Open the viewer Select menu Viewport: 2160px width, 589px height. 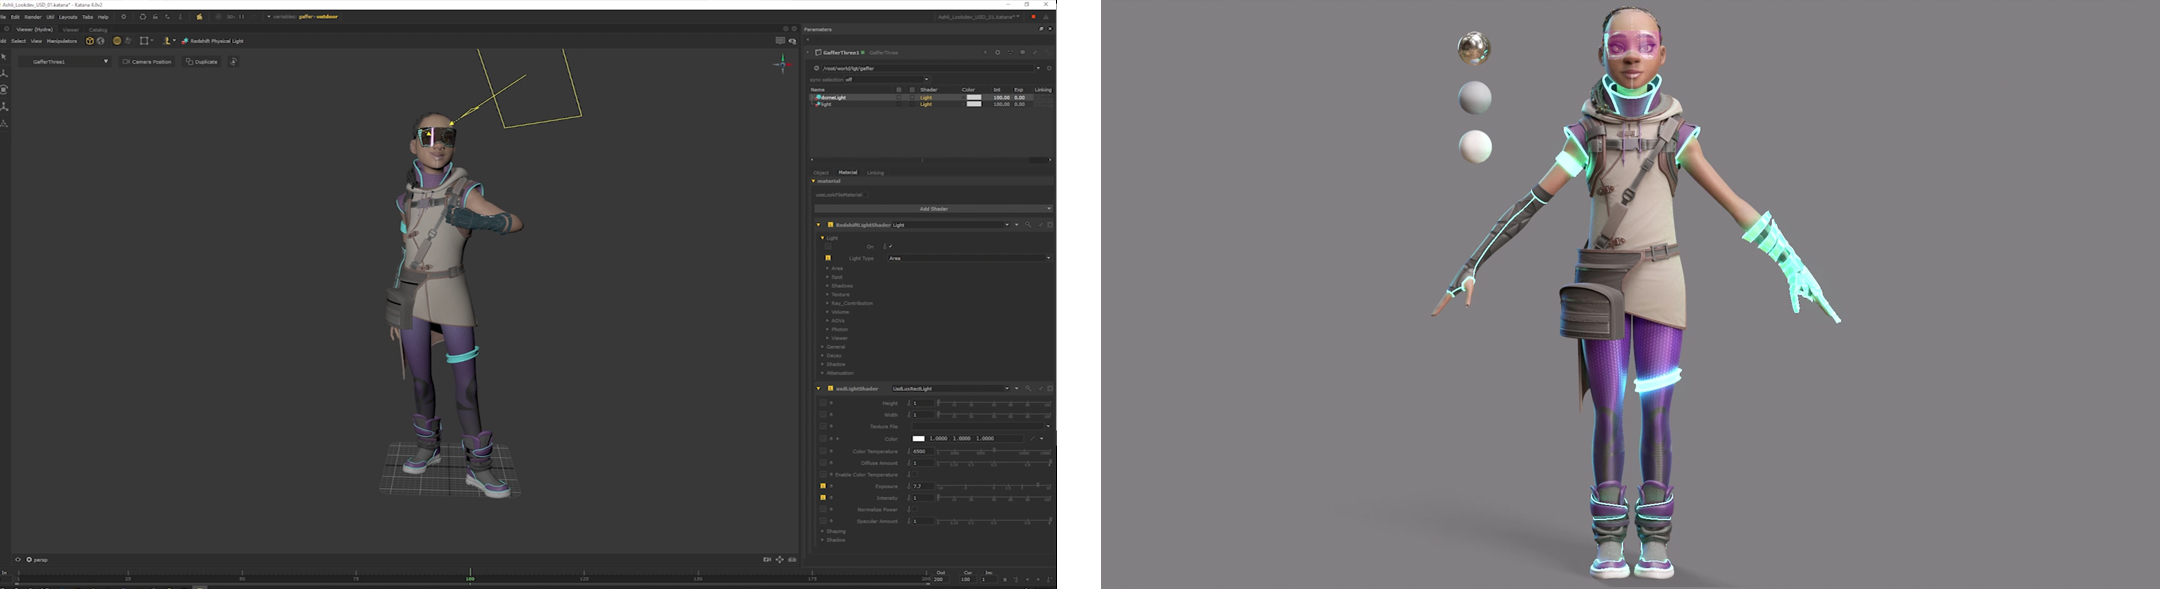point(18,41)
